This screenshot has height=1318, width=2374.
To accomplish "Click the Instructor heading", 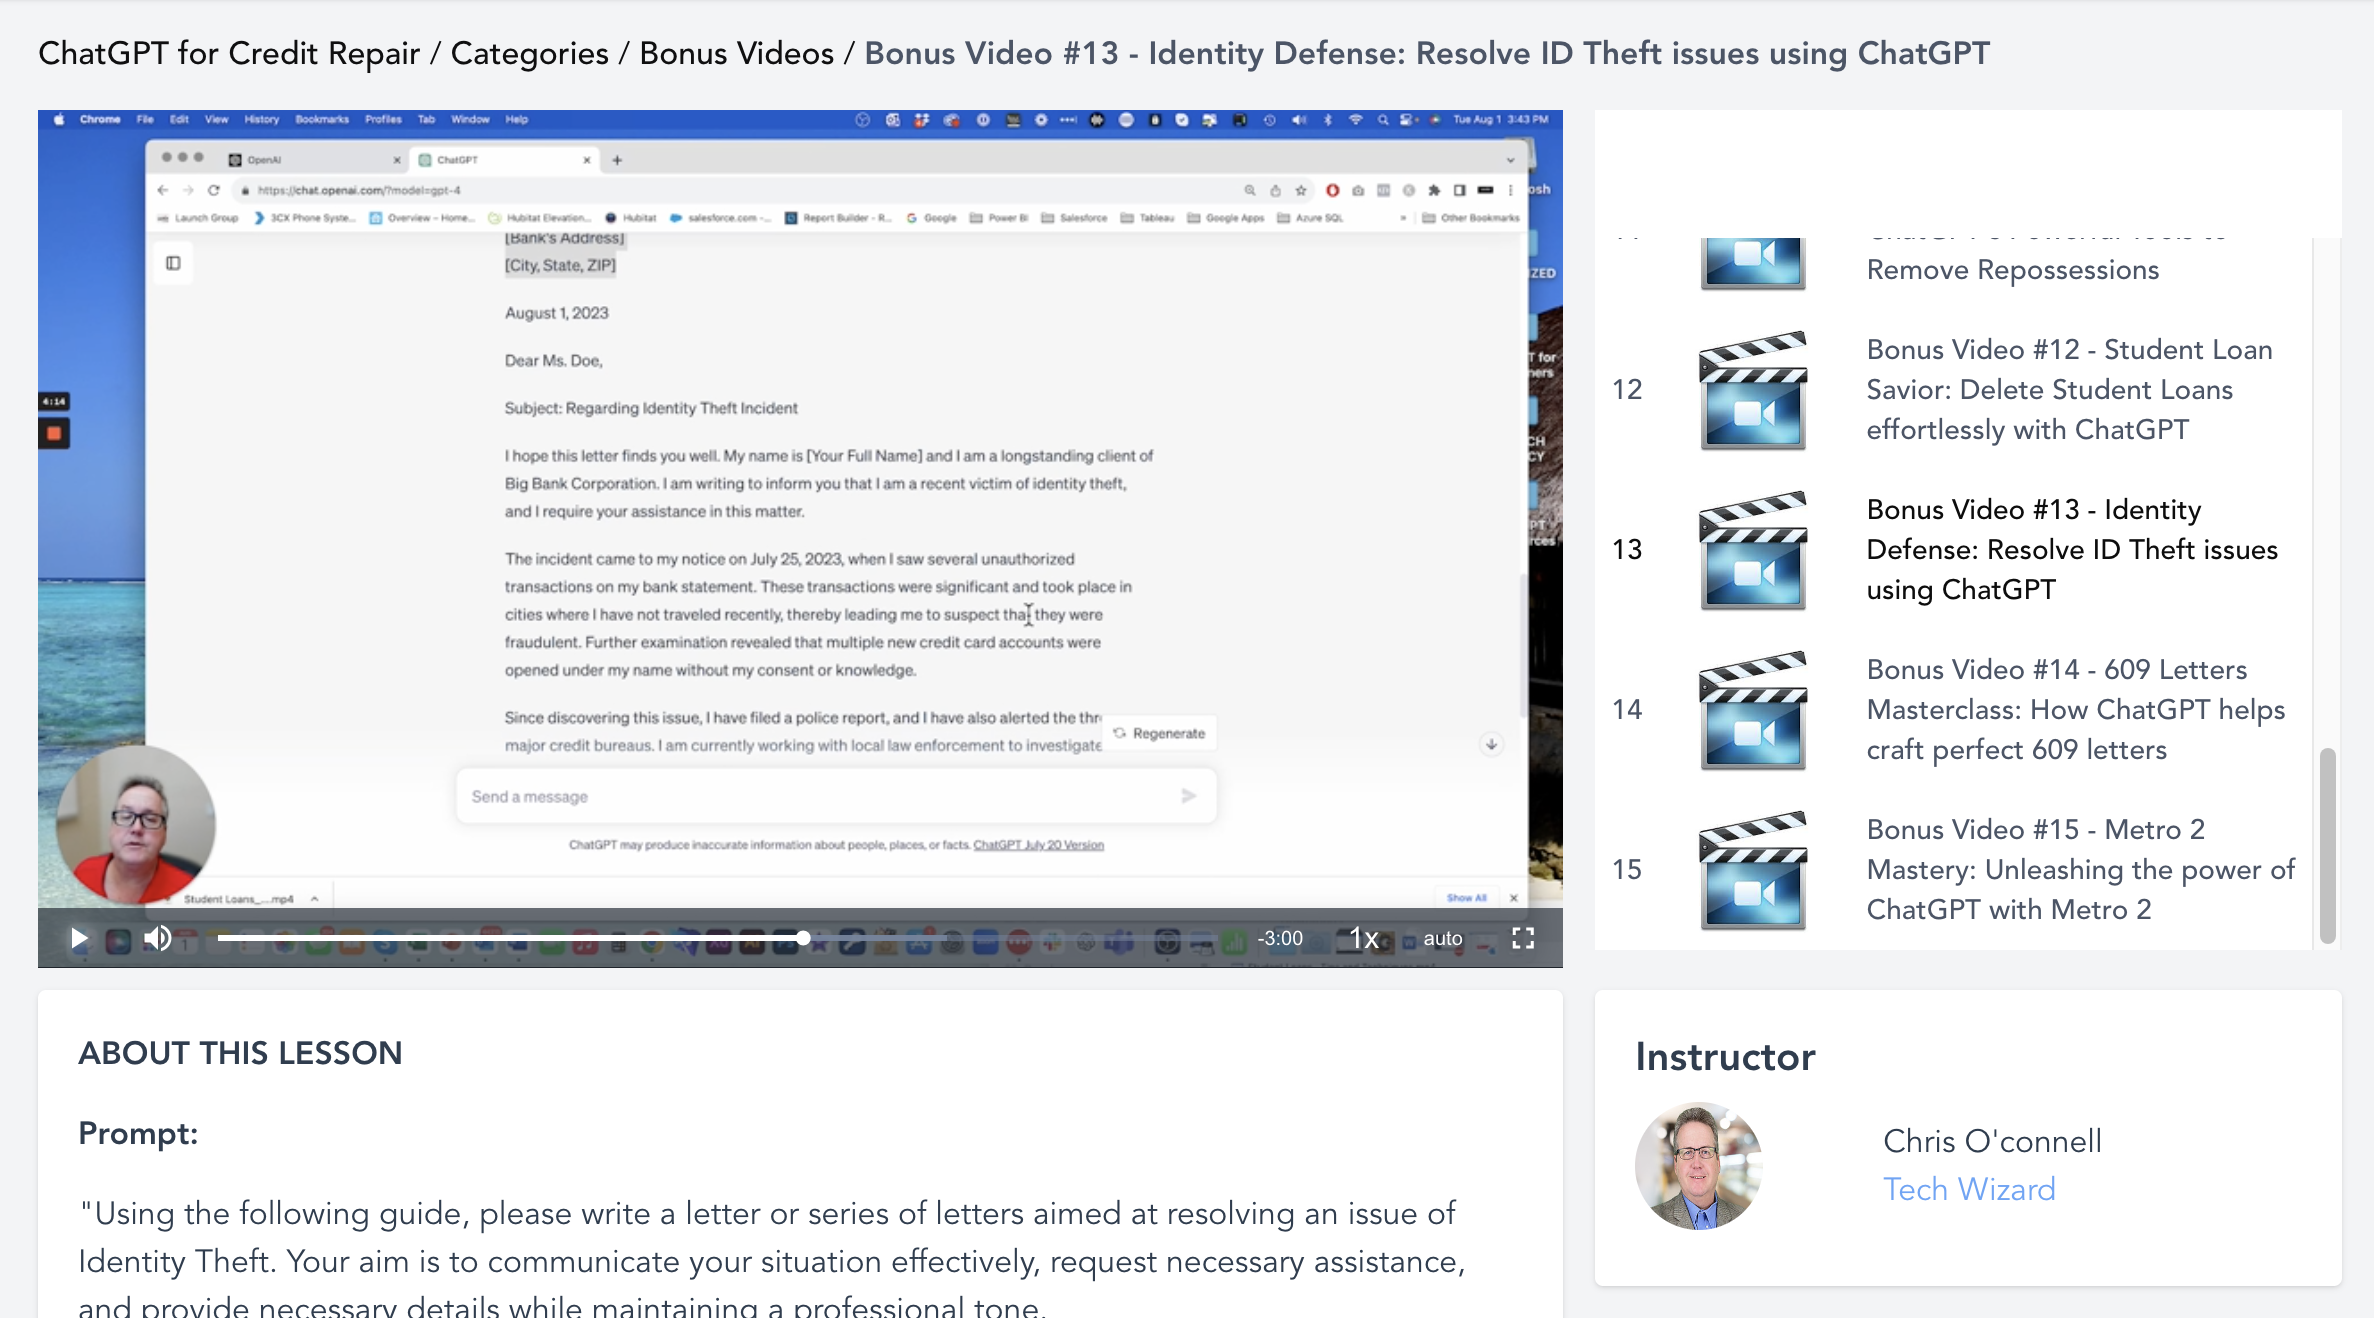I will pos(1725,1057).
